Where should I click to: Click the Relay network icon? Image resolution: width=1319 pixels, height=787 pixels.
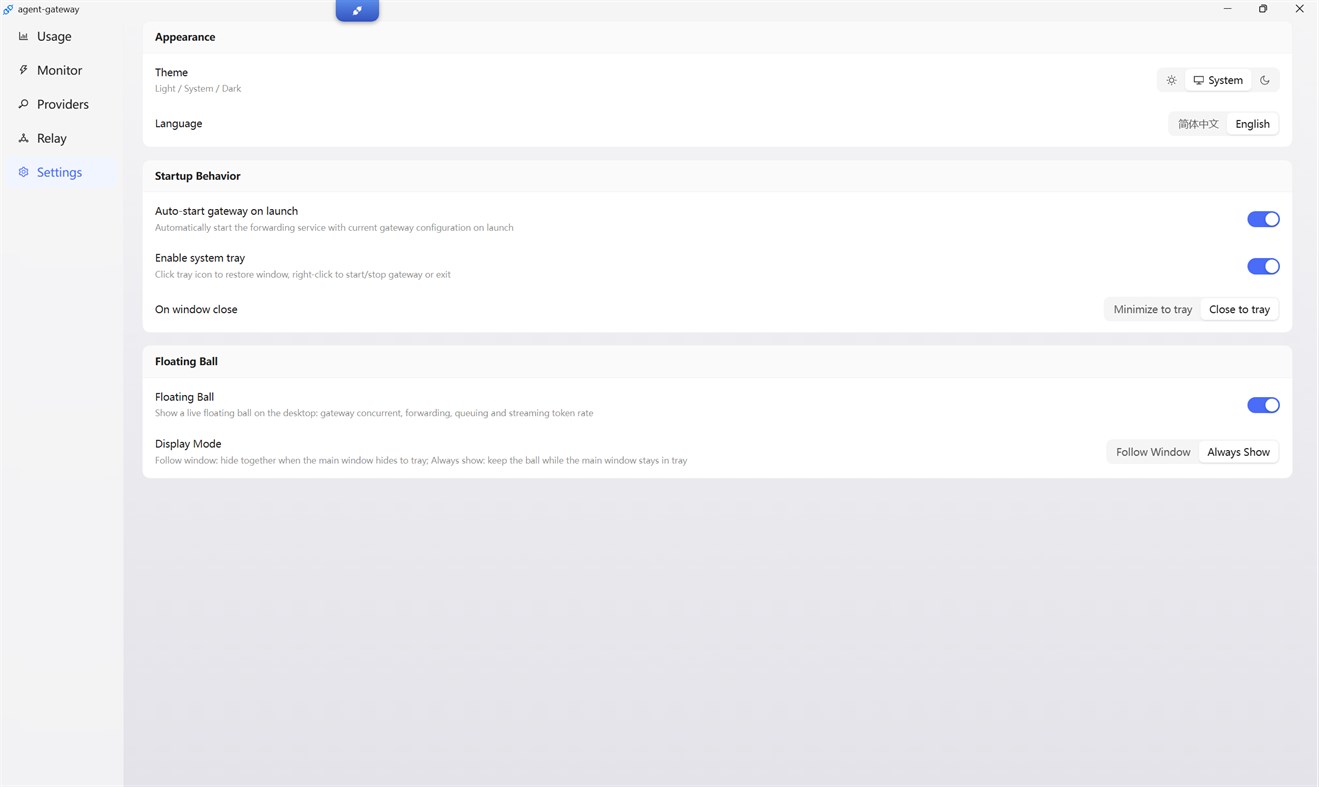coord(24,138)
